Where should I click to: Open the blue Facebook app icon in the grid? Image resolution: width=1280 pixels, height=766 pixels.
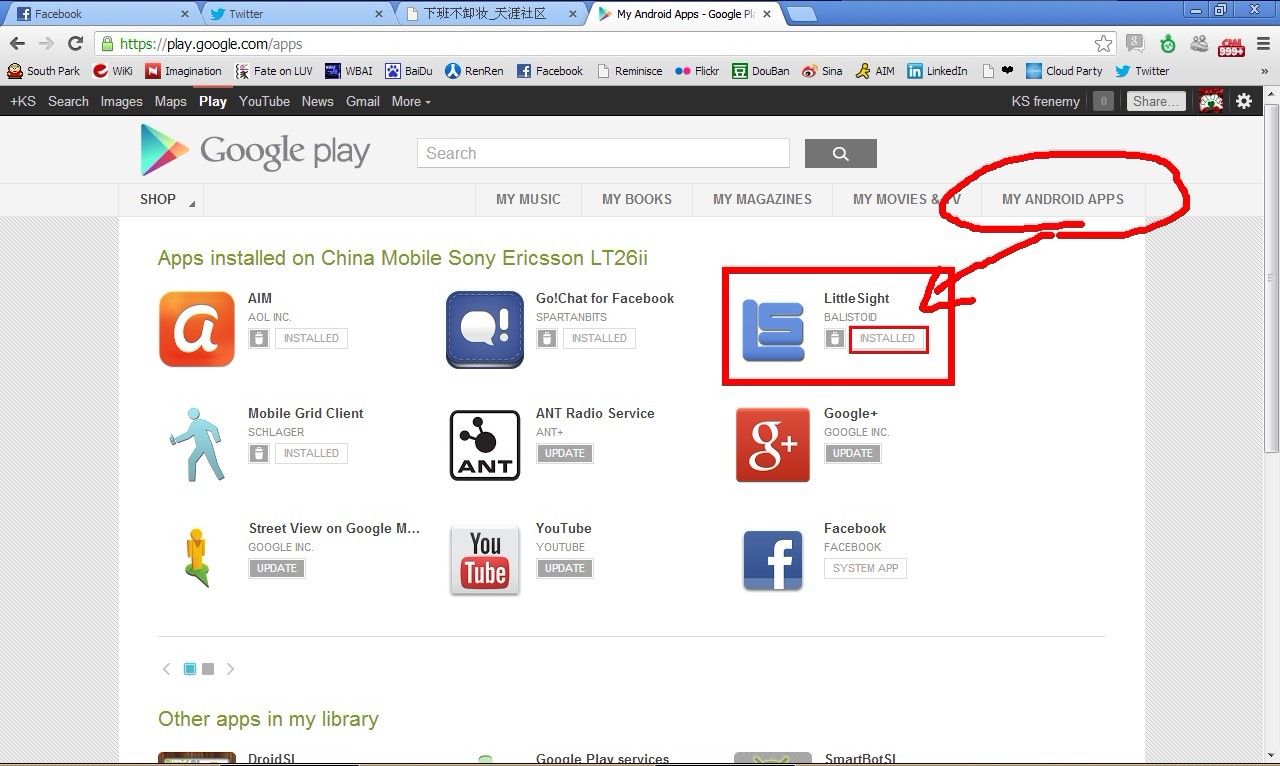pyautogui.click(x=773, y=560)
